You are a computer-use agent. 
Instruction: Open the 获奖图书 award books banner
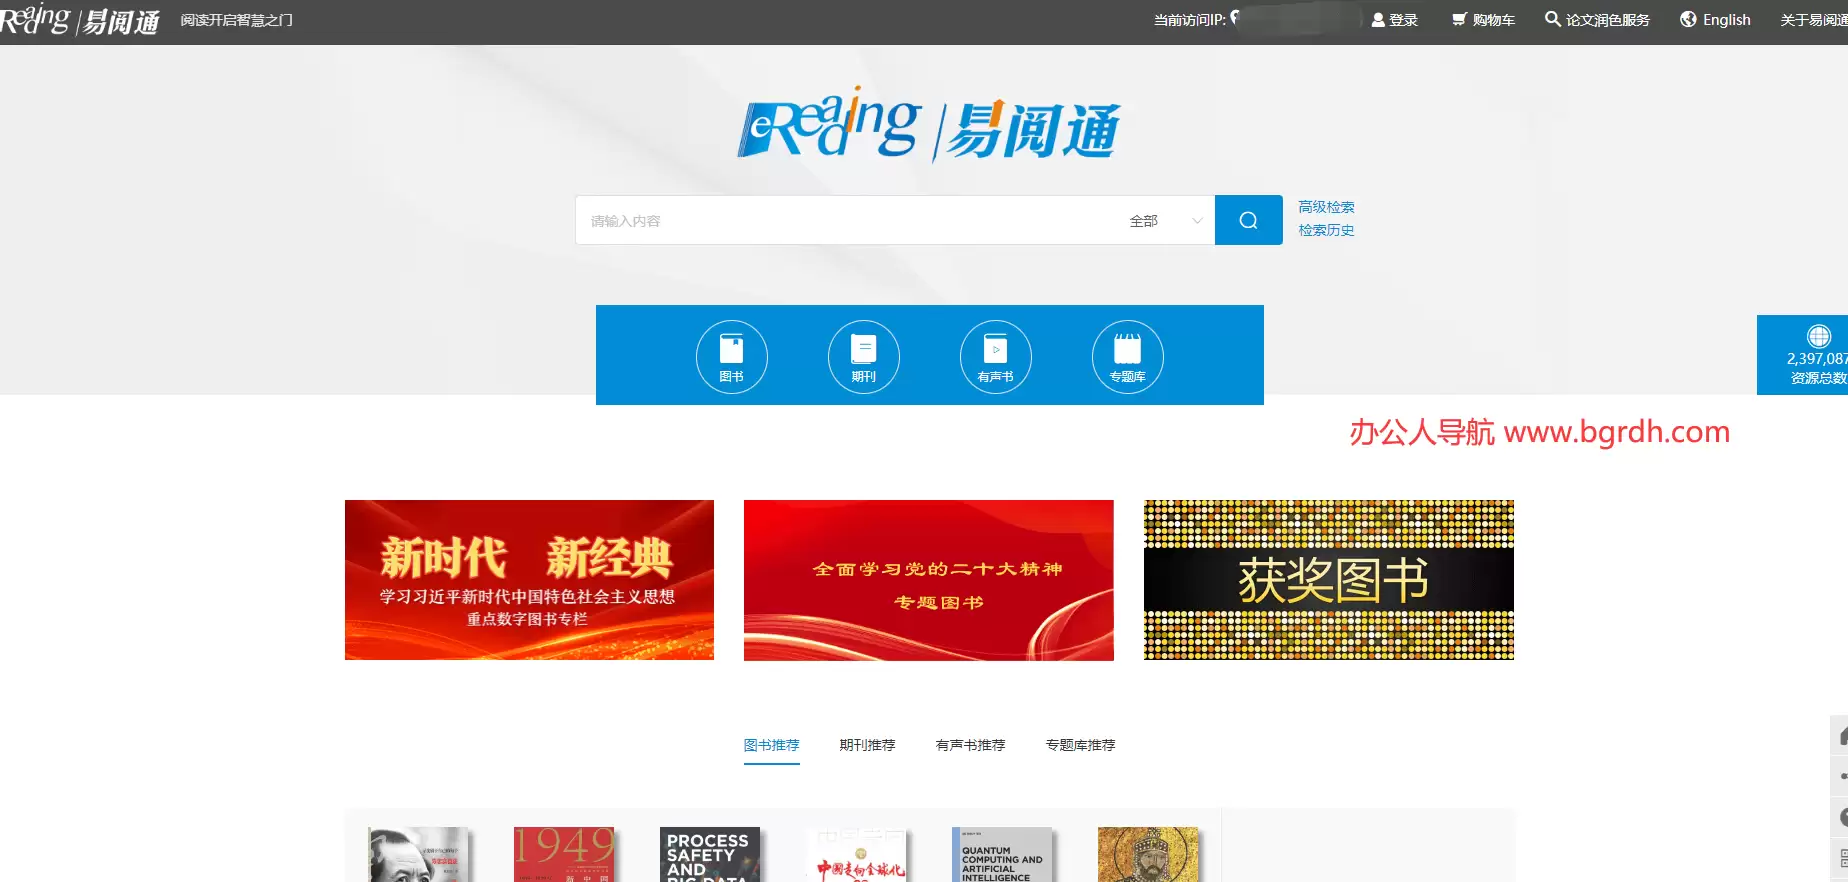[x=1328, y=580]
